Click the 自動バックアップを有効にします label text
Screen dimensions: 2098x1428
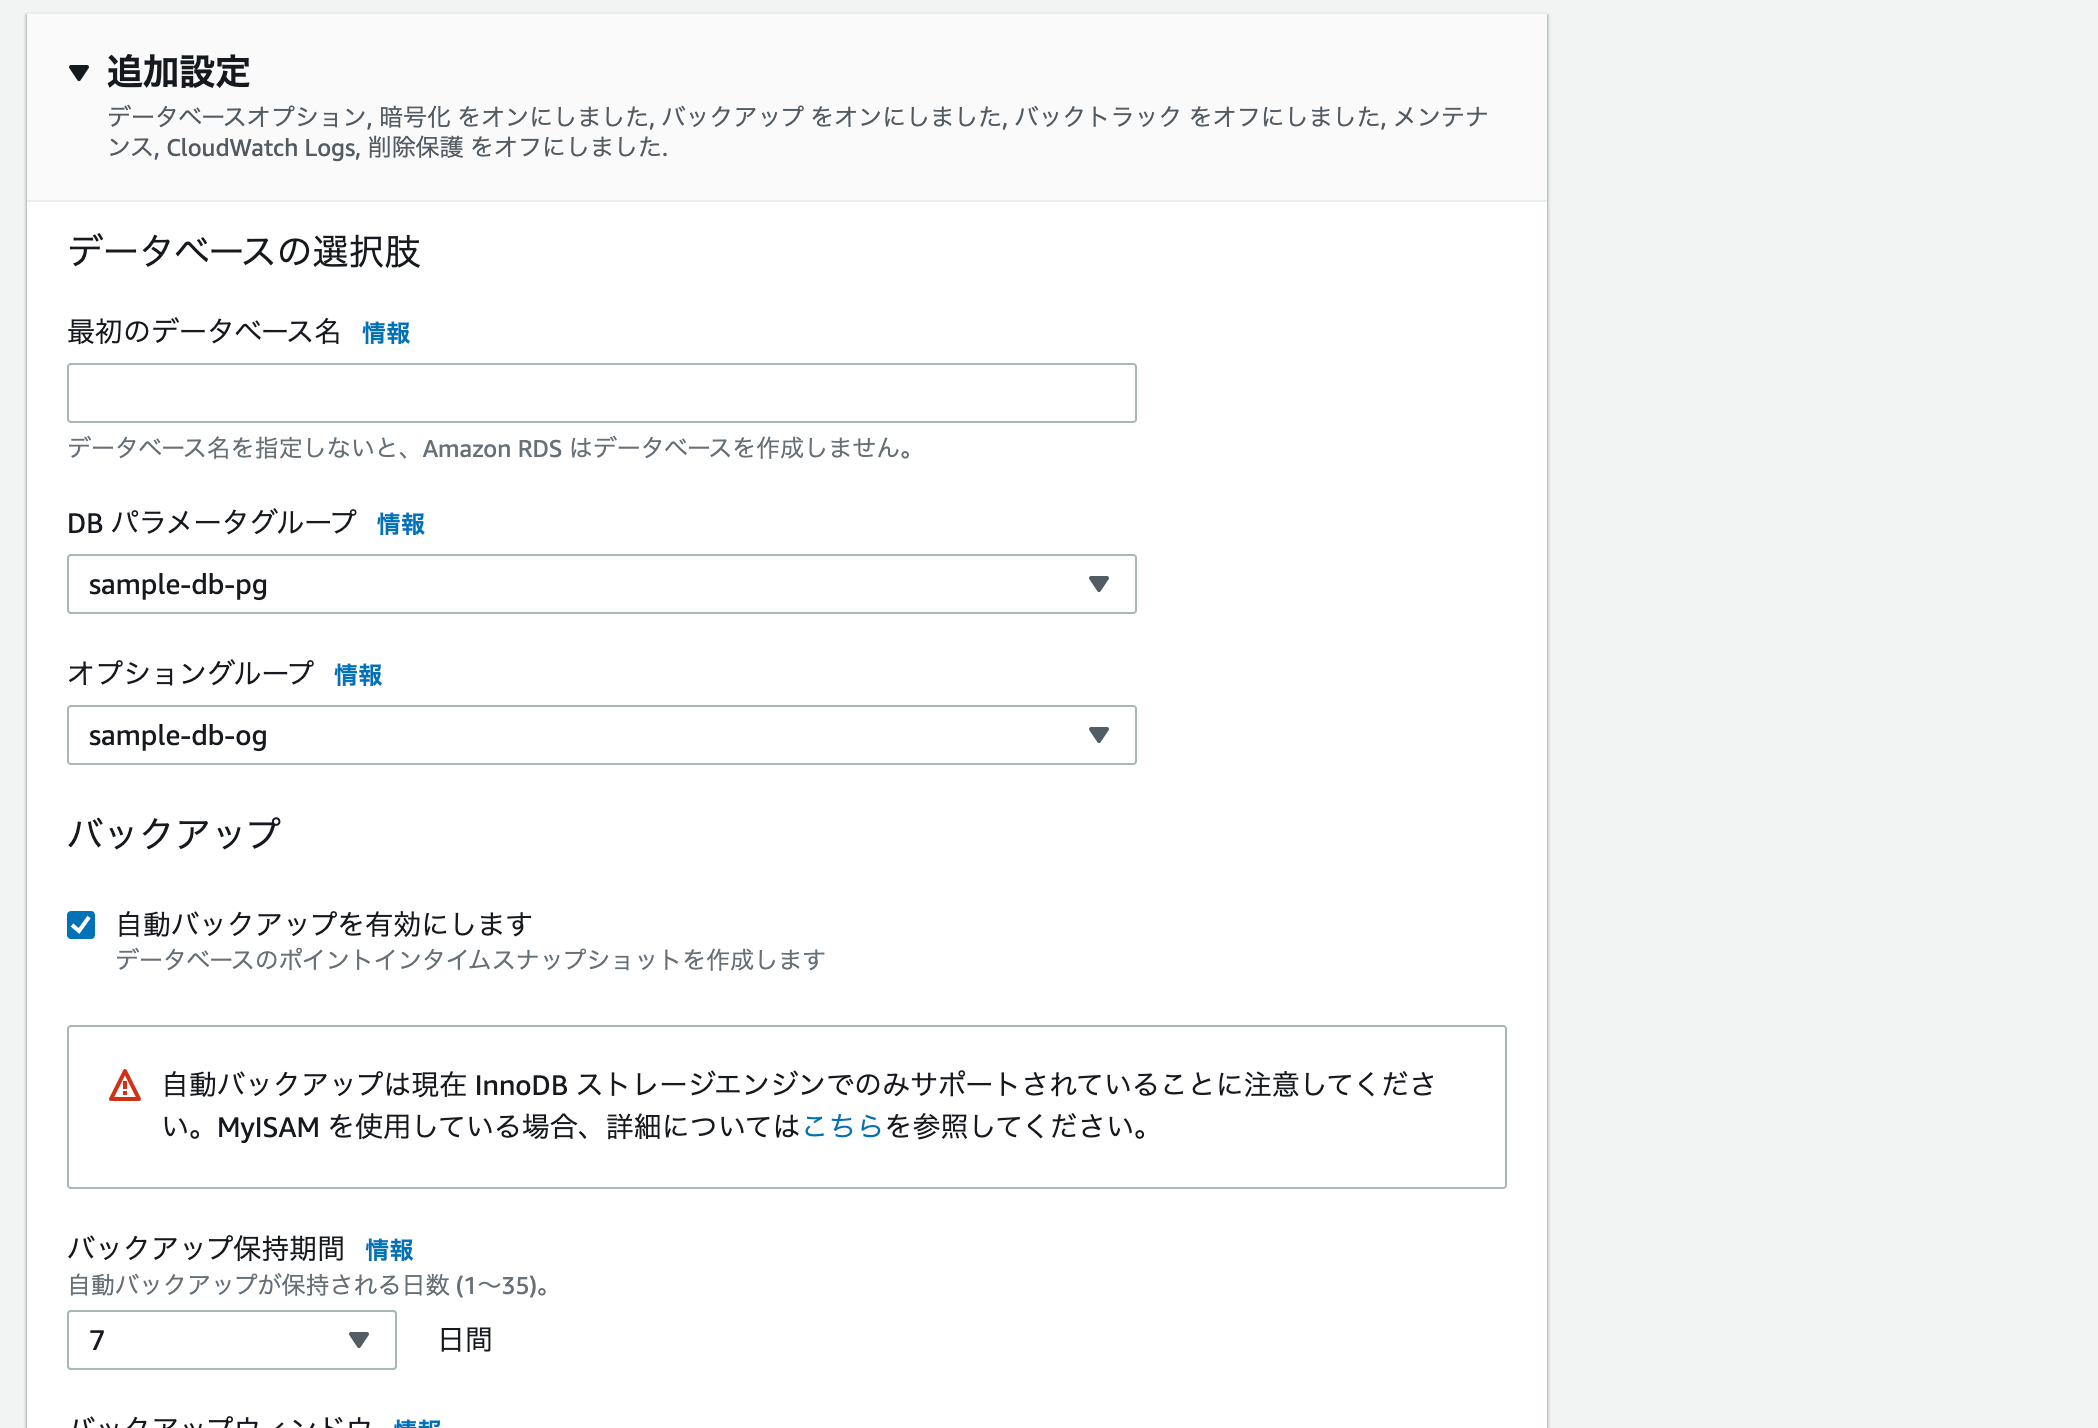324,924
